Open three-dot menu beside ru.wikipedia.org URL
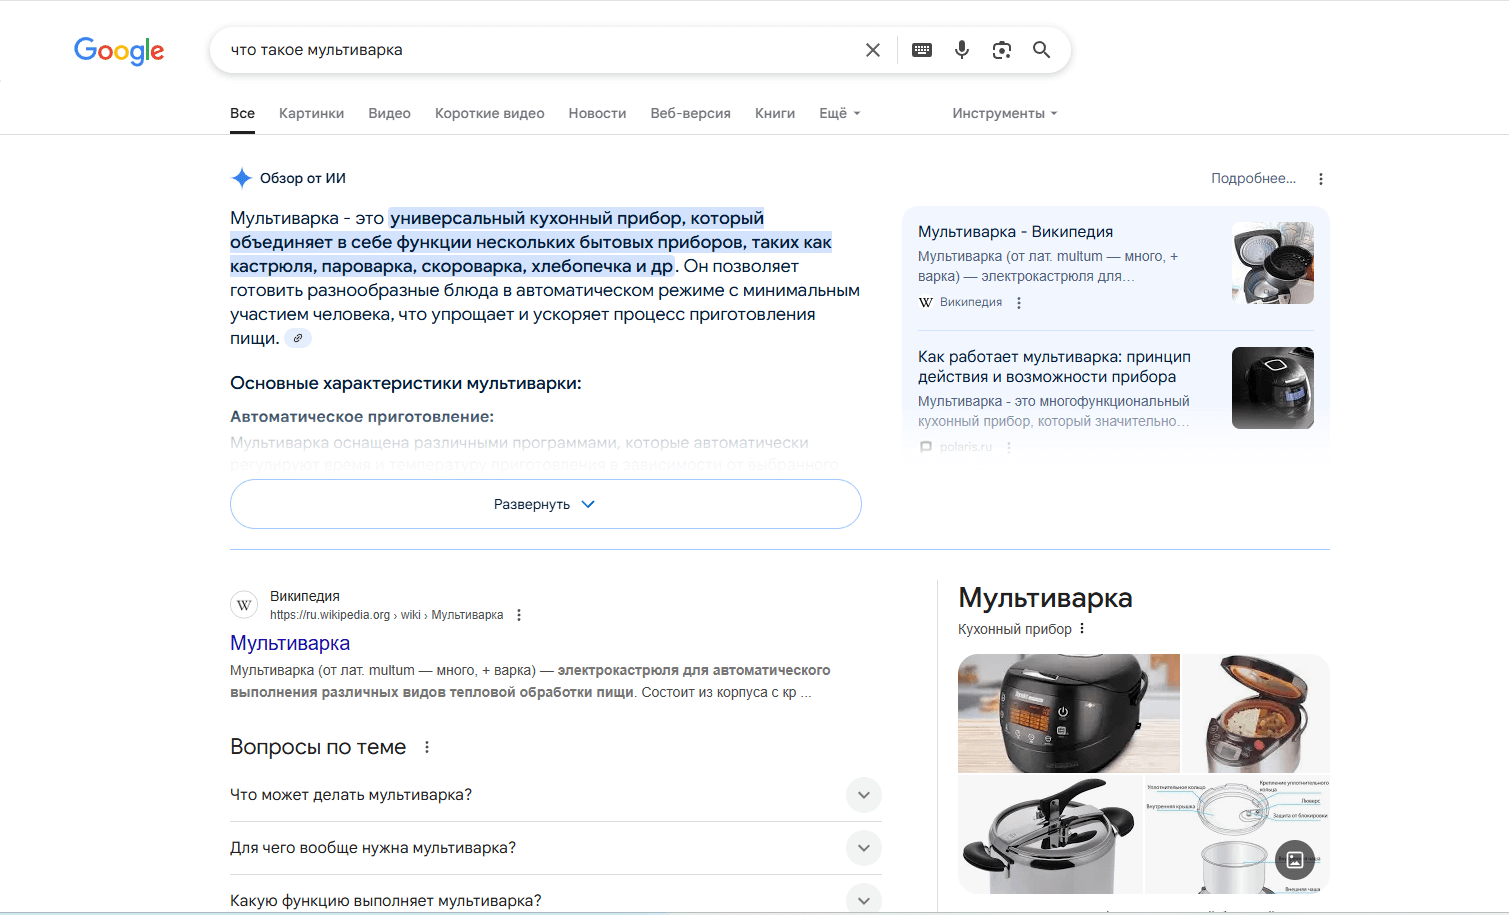 (x=519, y=615)
